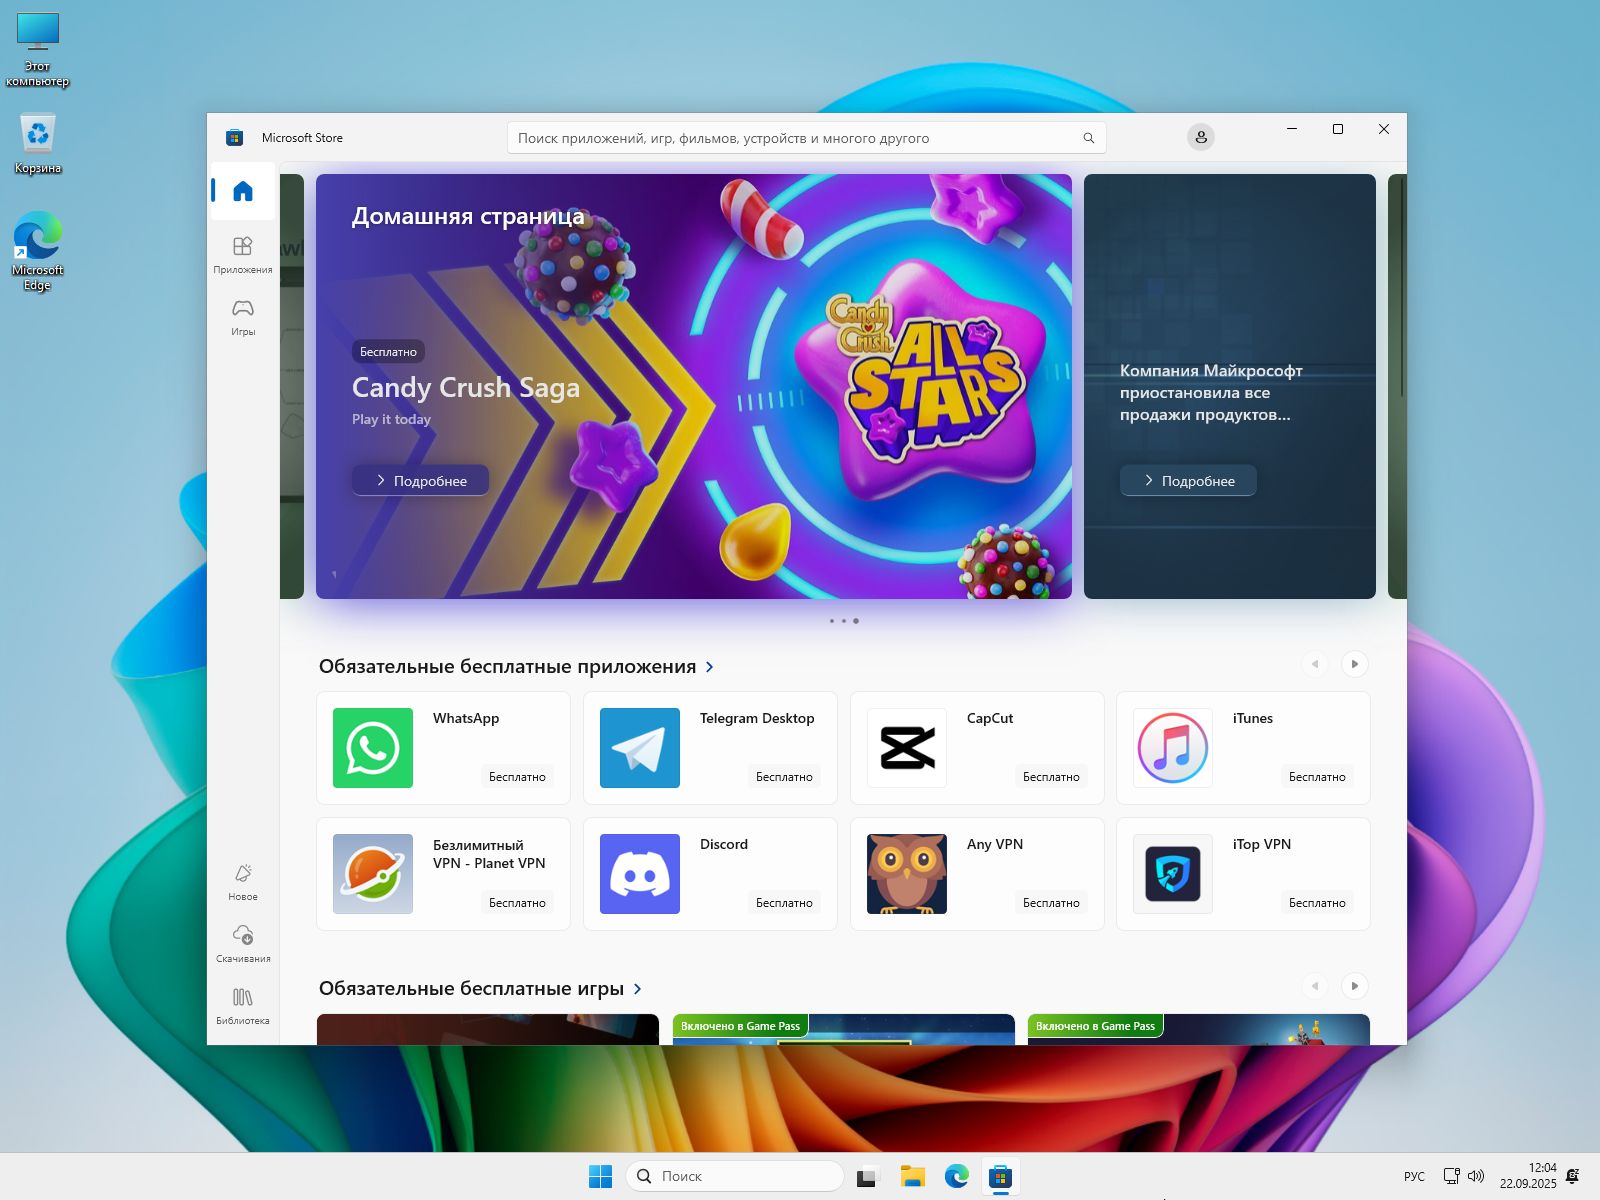Open Task View on taskbar
The image size is (1600, 1200).
click(x=867, y=1176)
